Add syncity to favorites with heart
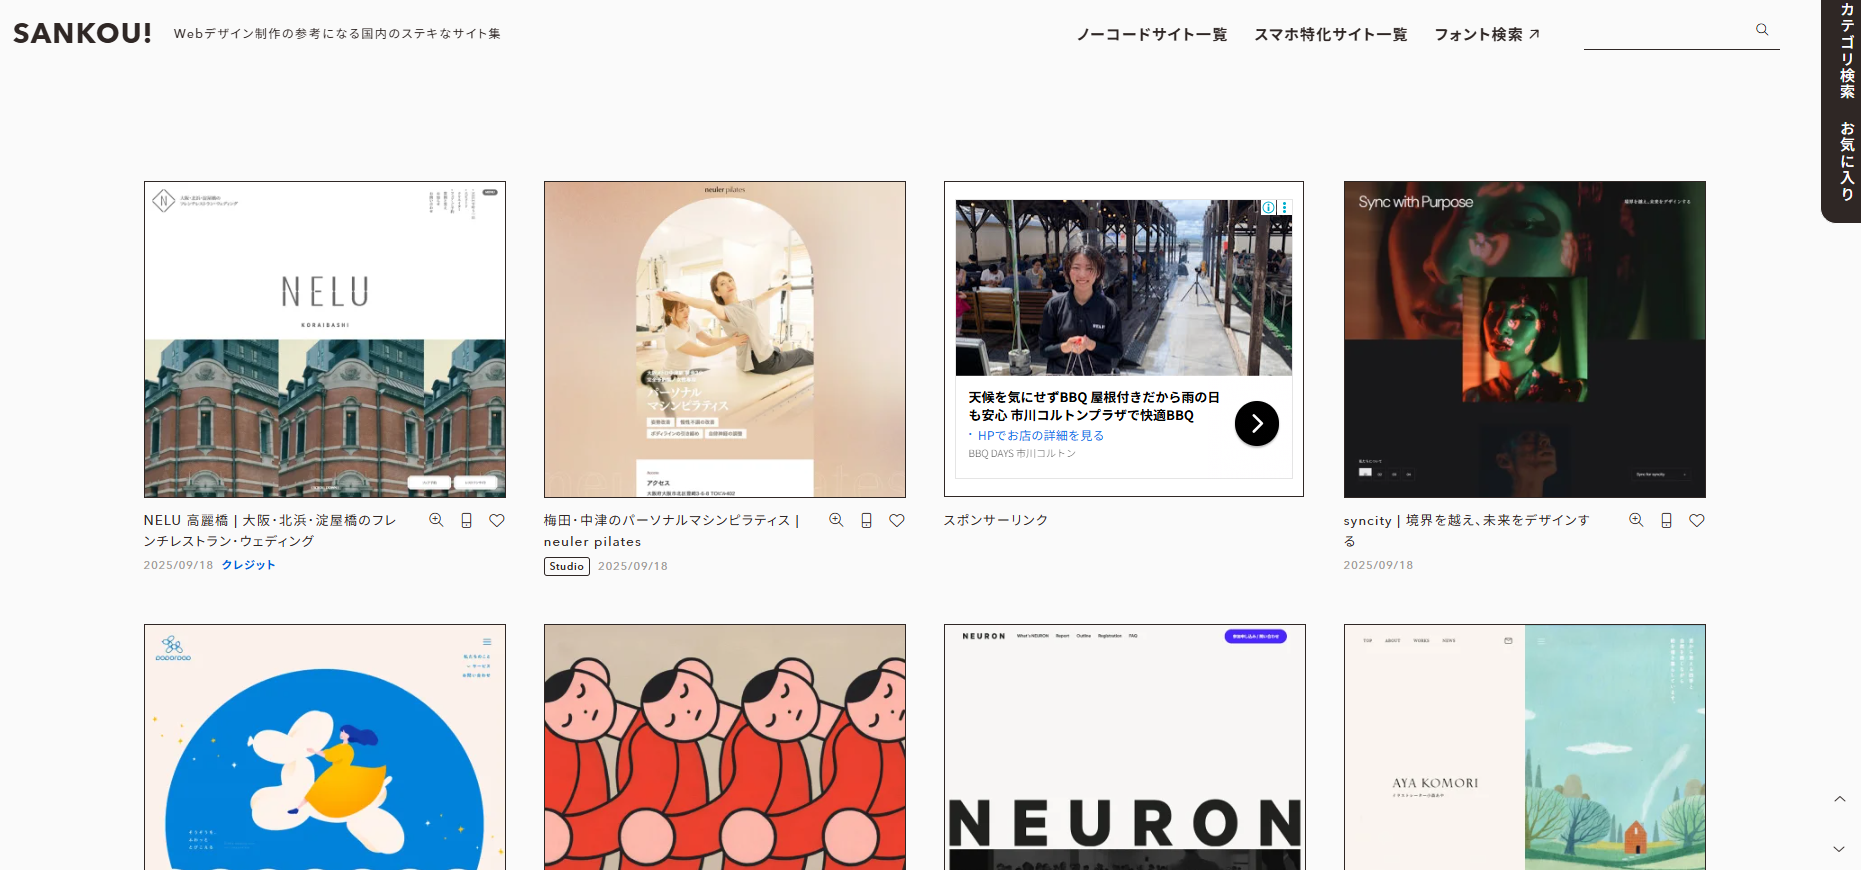This screenshot has height=870, width=1861. pyautogui.click(x=1697, y=520)
